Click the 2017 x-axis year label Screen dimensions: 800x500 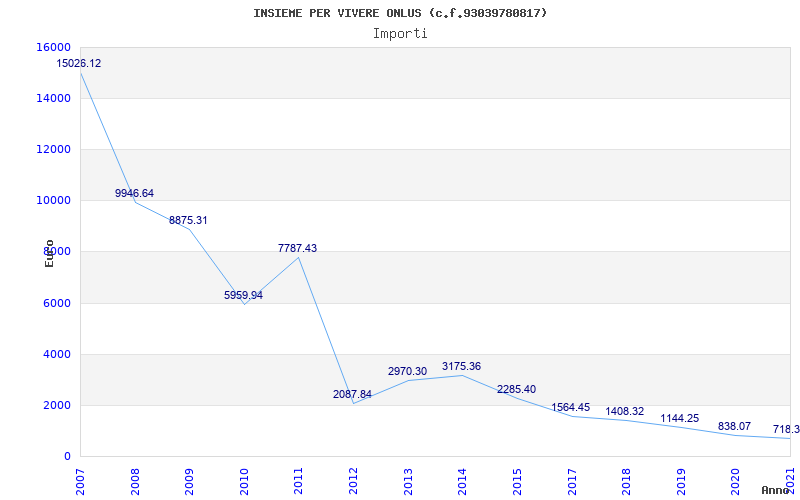(x=571, y=481)
